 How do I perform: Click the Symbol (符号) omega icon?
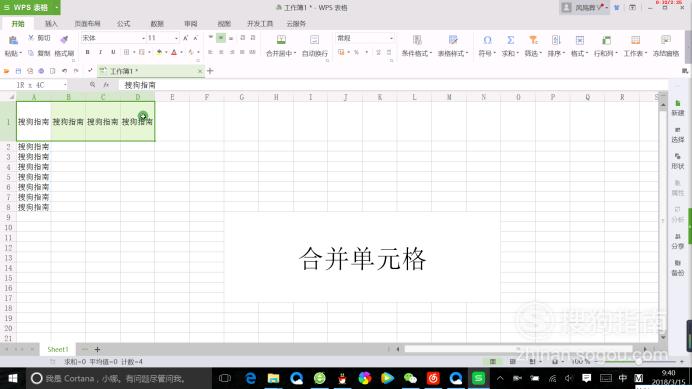(487, 40)
